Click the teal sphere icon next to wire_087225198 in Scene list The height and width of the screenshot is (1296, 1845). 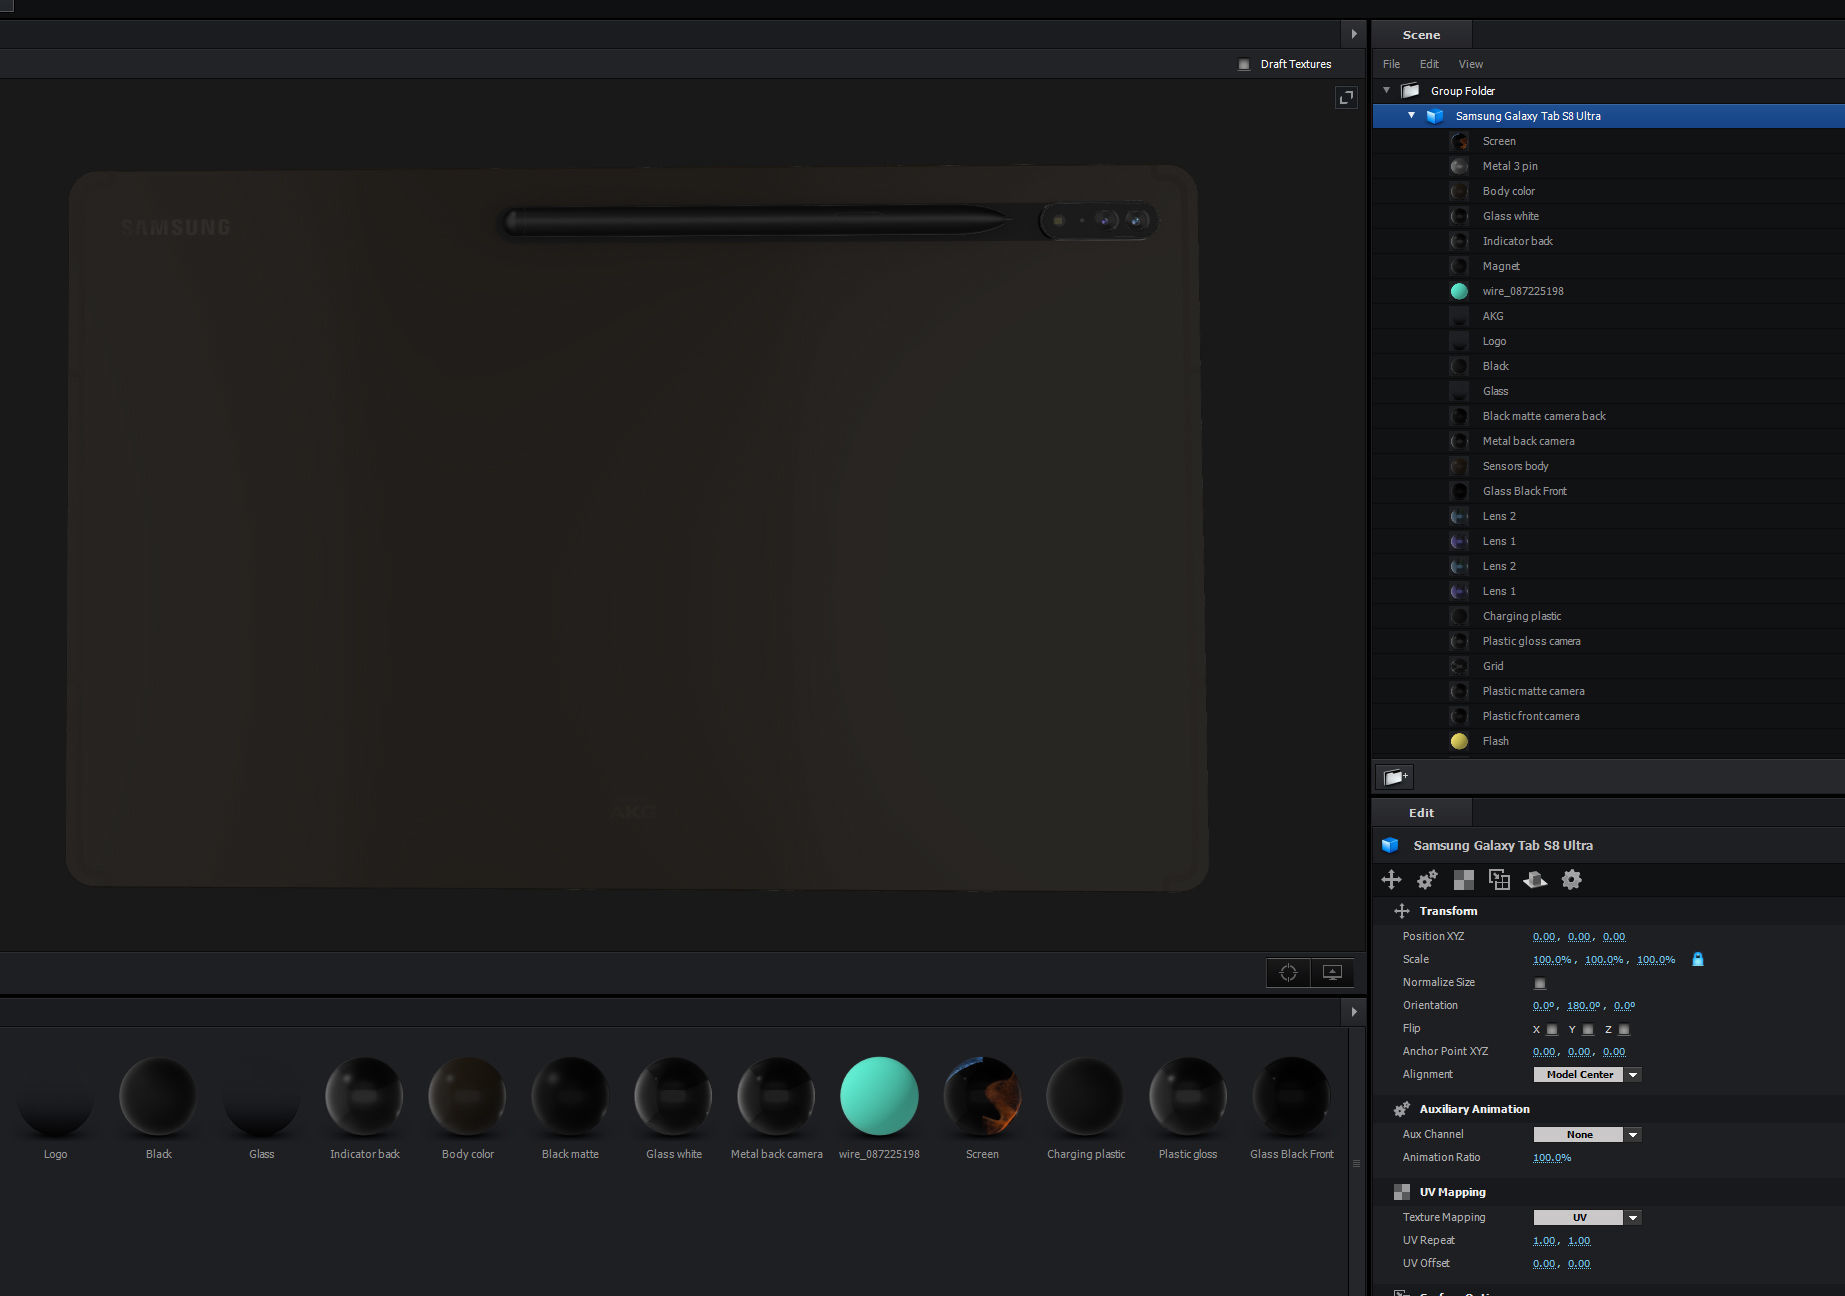click(x=1459, y=291)
